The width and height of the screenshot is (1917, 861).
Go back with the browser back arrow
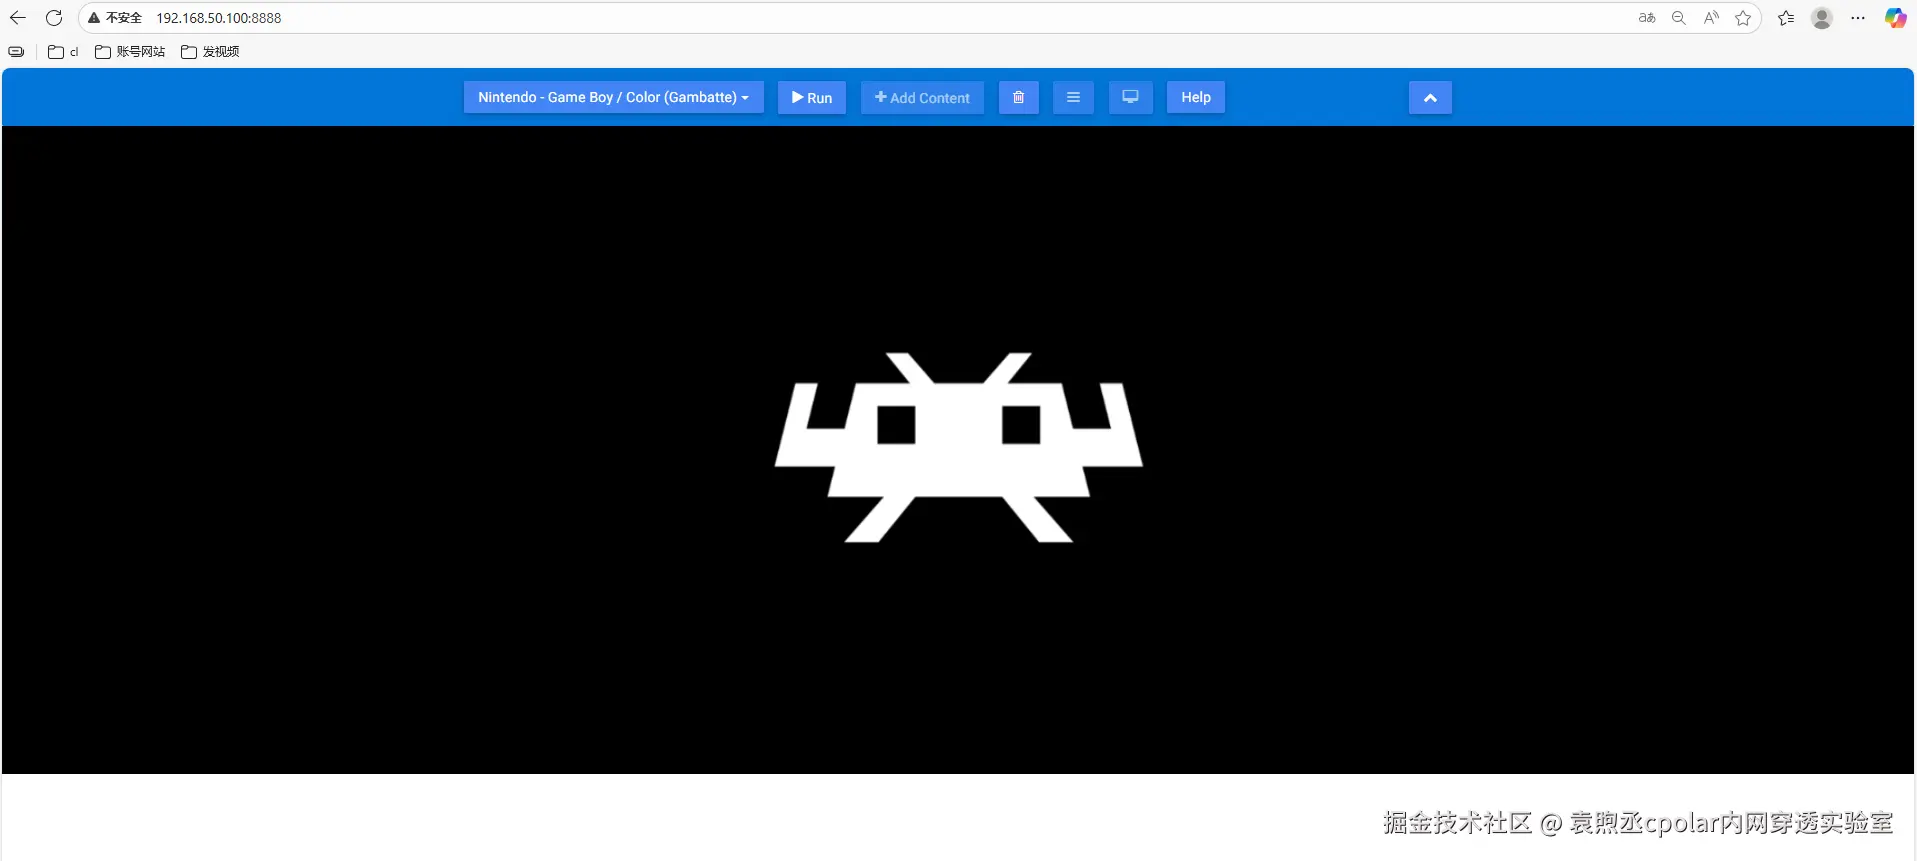pyautogui.click(x=18, y=18)
